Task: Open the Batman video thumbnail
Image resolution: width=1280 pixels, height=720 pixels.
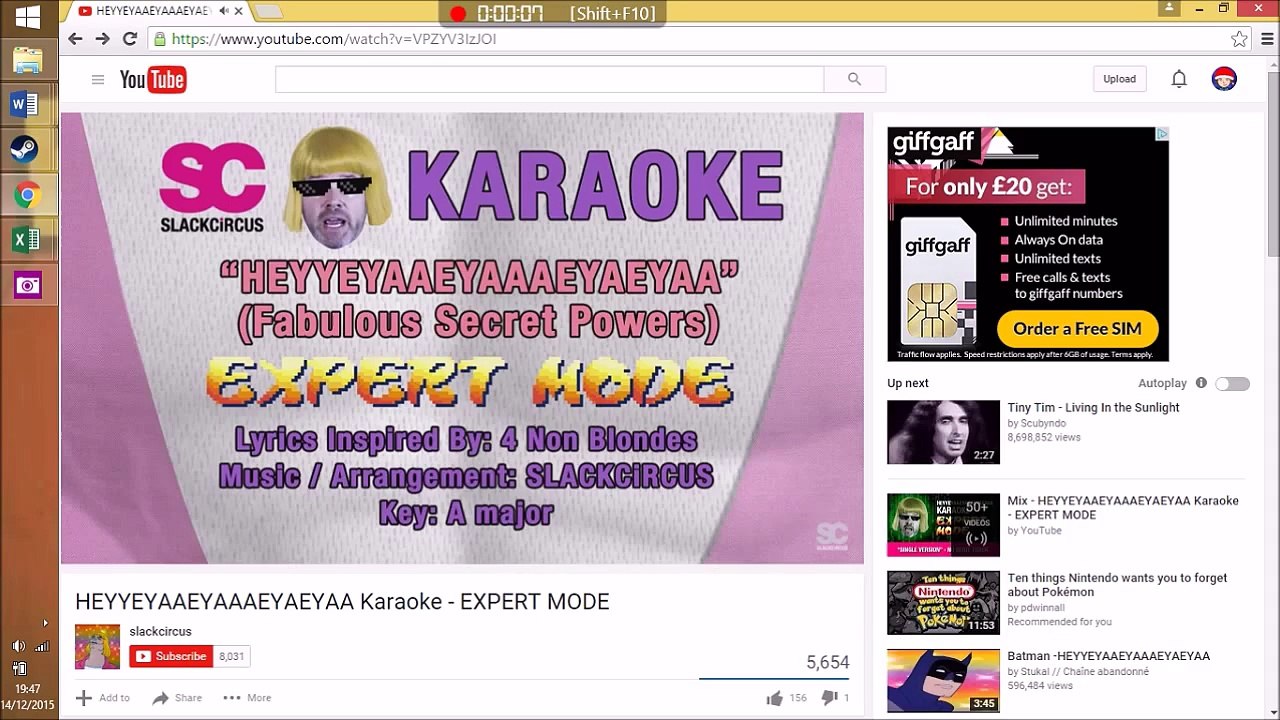Action: coord(943,680)
